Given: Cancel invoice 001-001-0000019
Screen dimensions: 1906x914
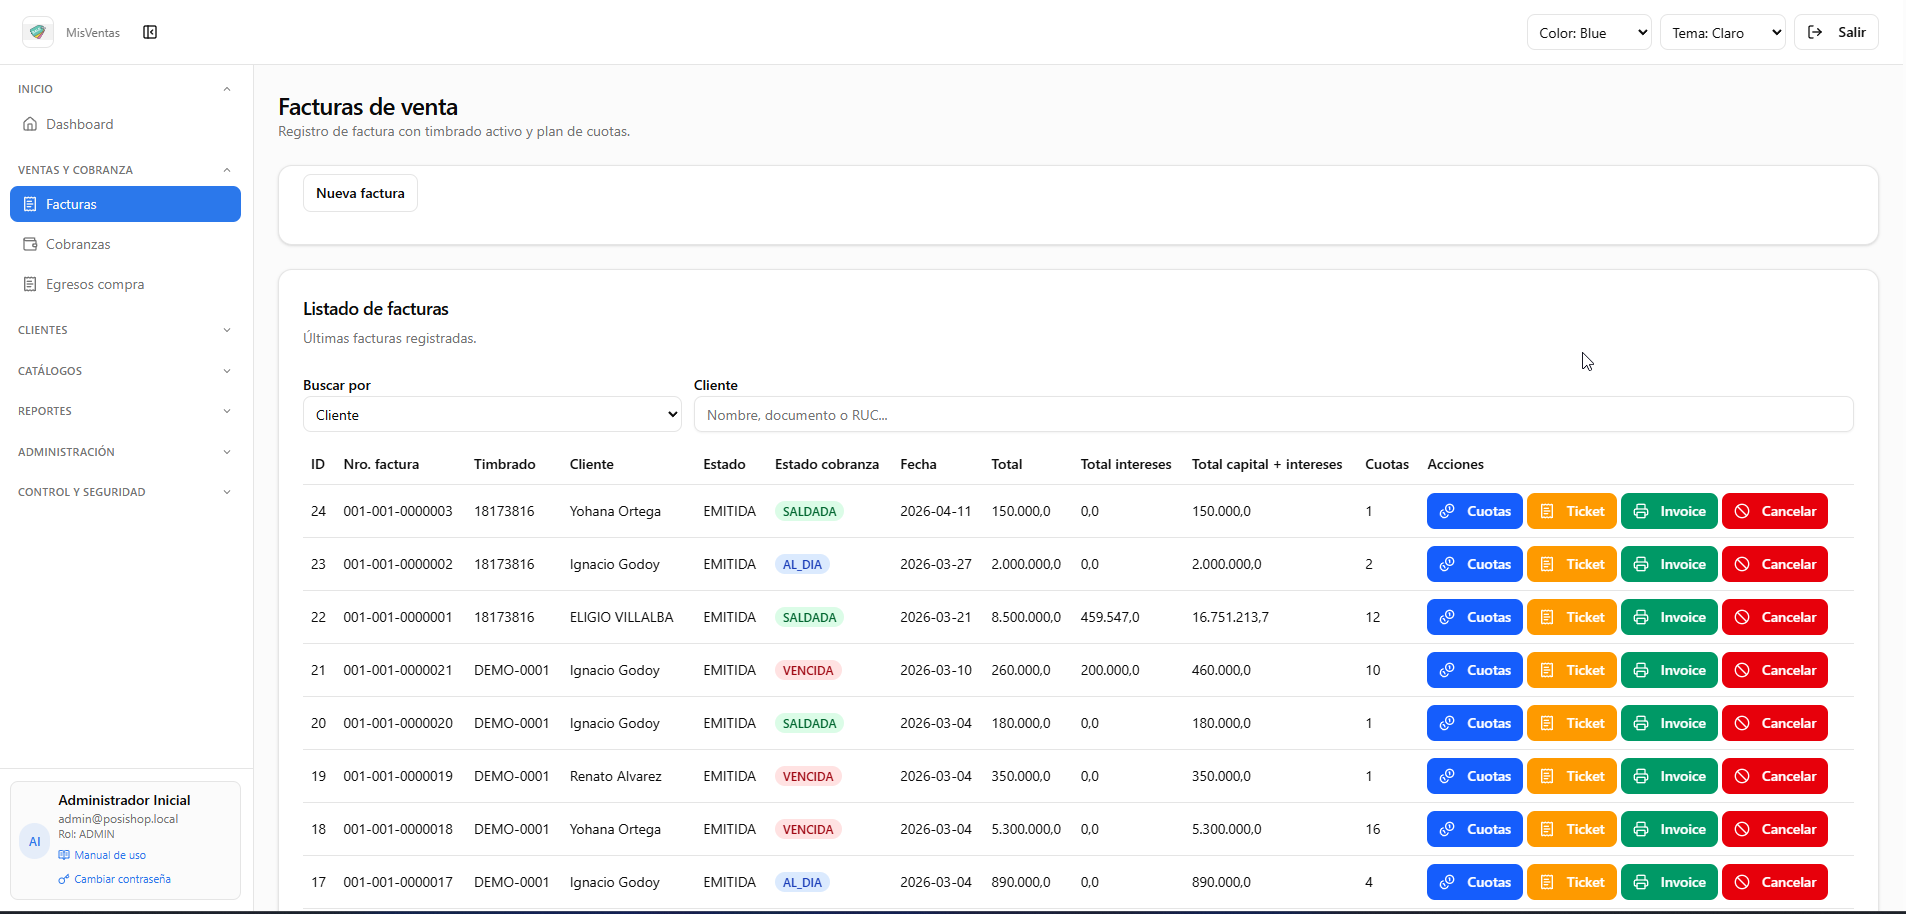Looking at the screenshot, I should [1775, 776].
